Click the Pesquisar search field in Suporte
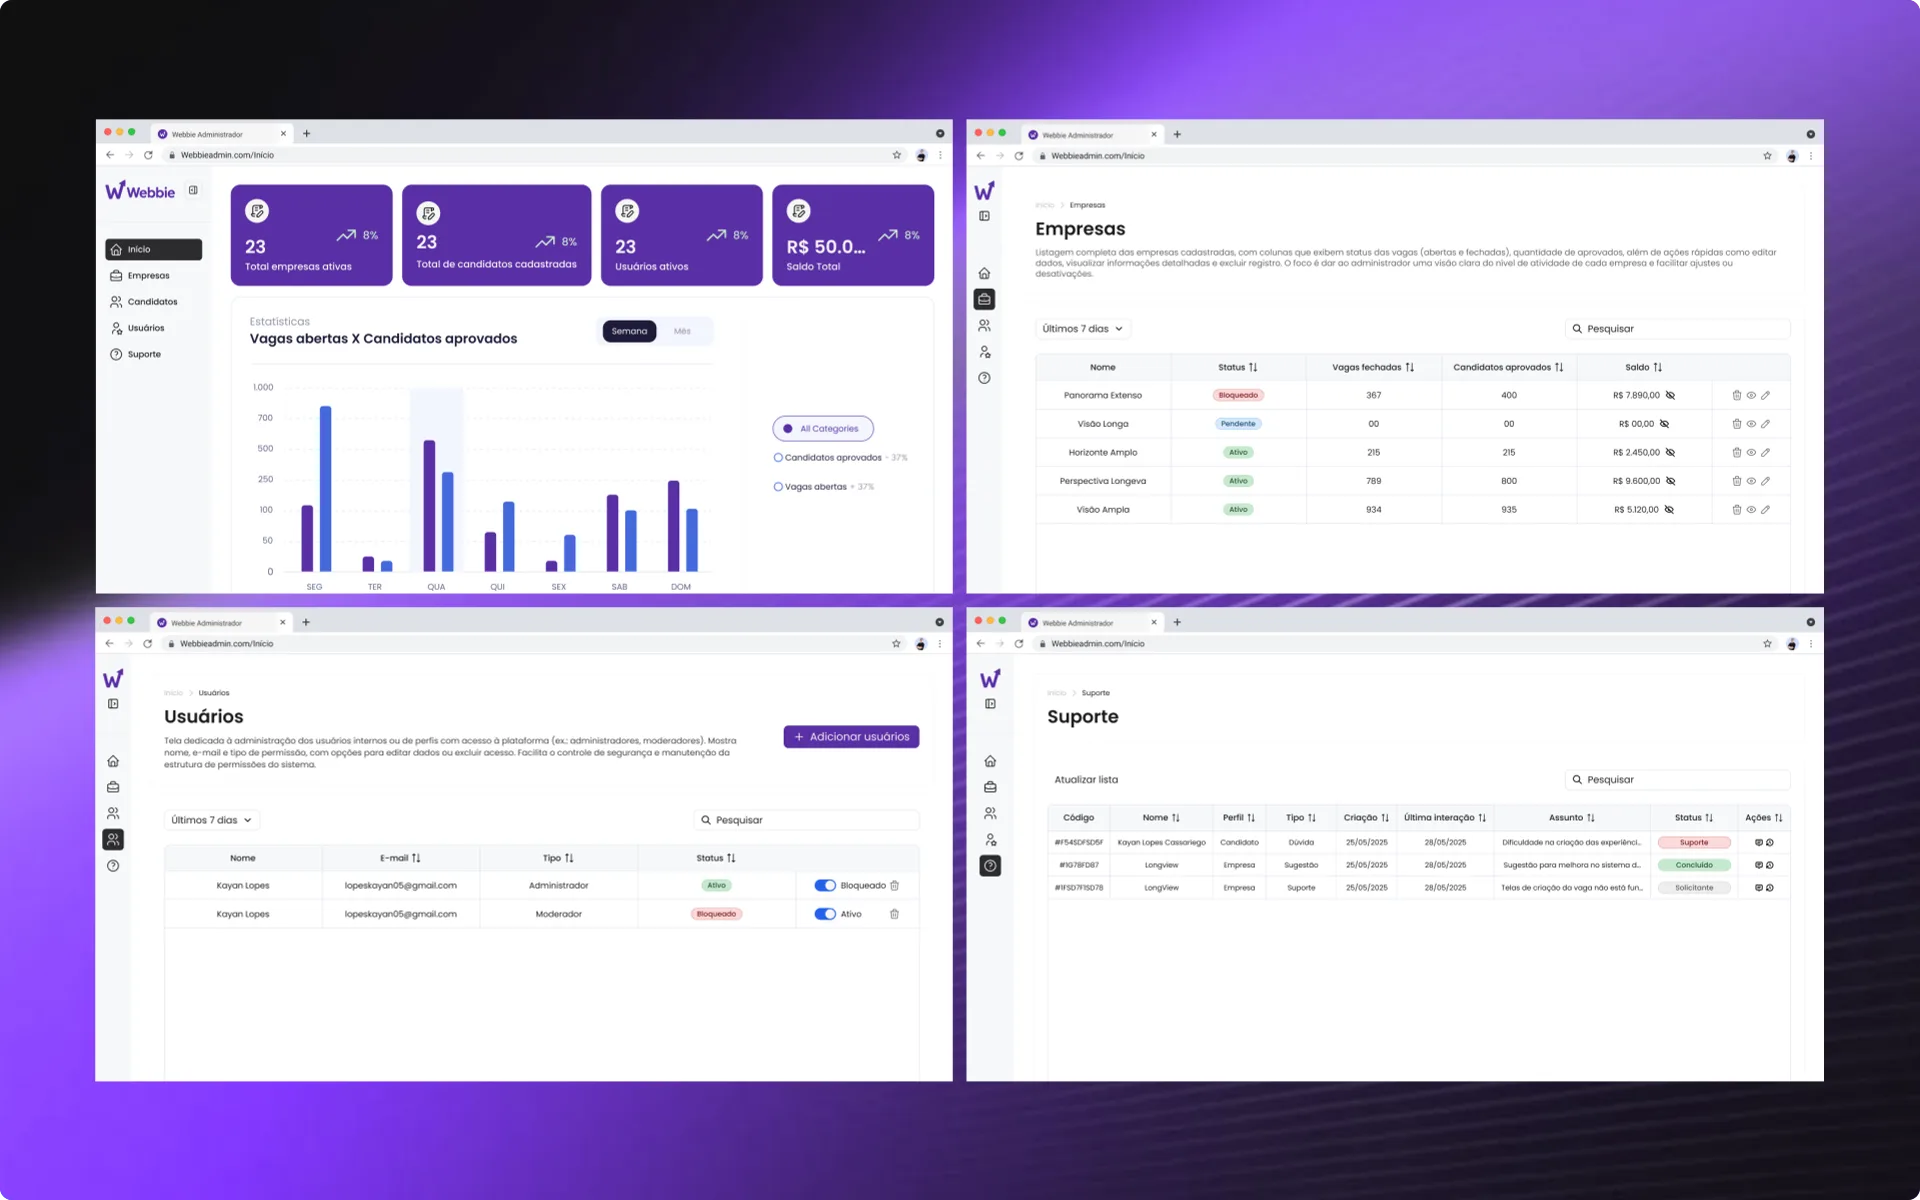Image resolution: width=1920 pixels, height=1200 pixels. tap(1677, 780)
